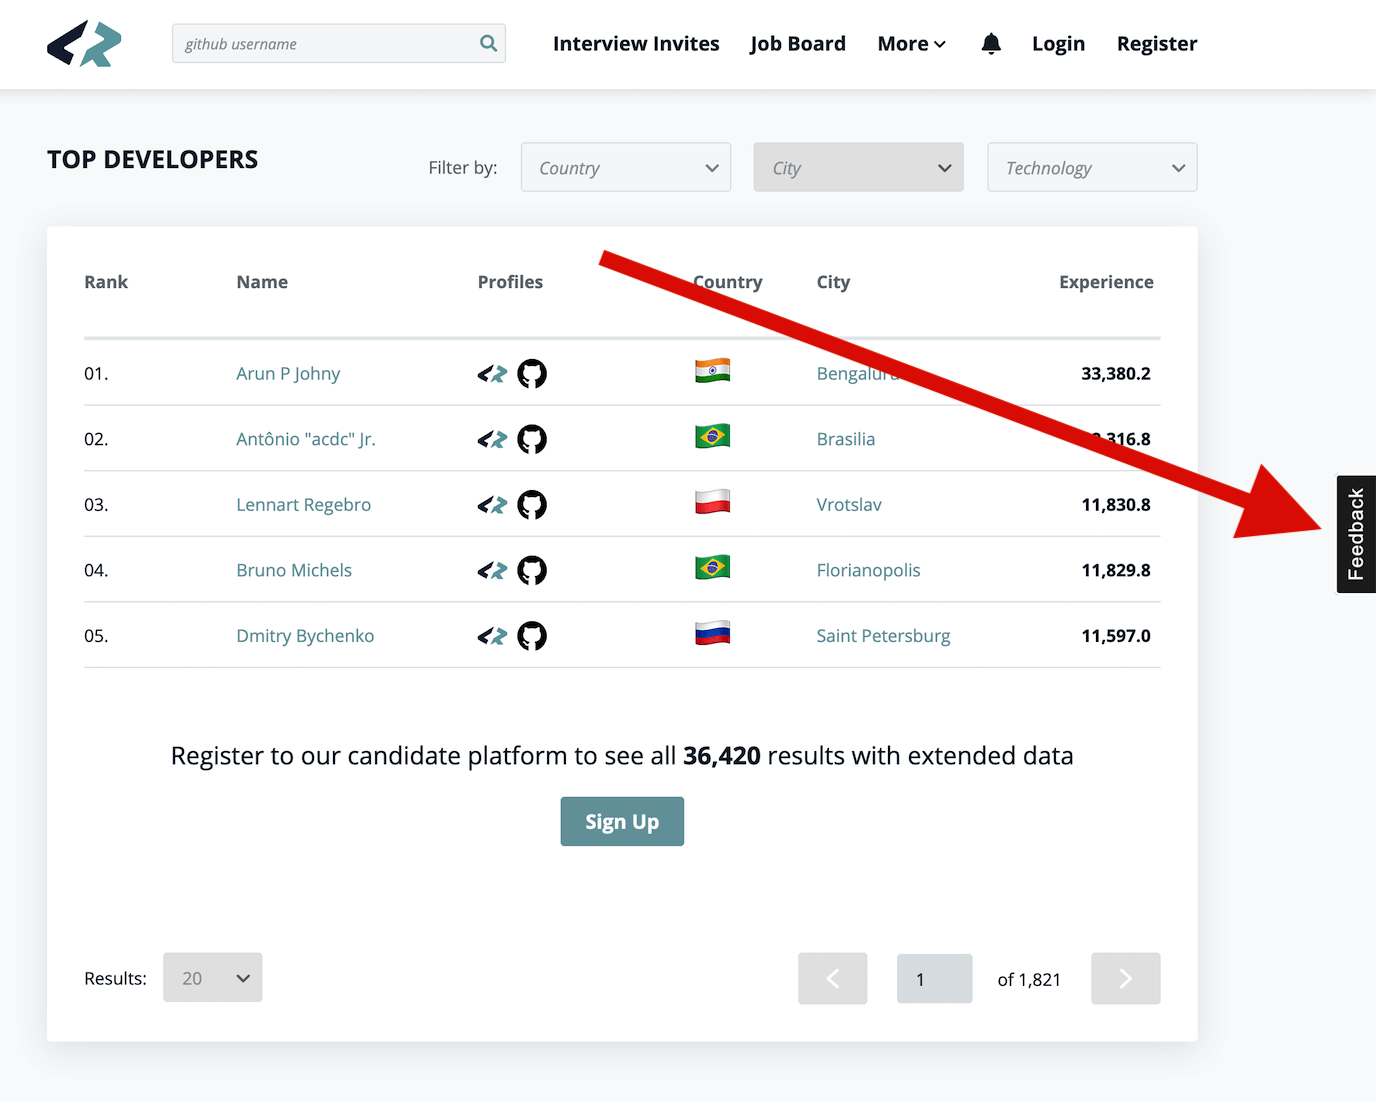The width and height of the screenshot is (1376, 1101).
Task: Click the Poland flag in Lennart Regebro's row
Action: (x=712, y=501)
